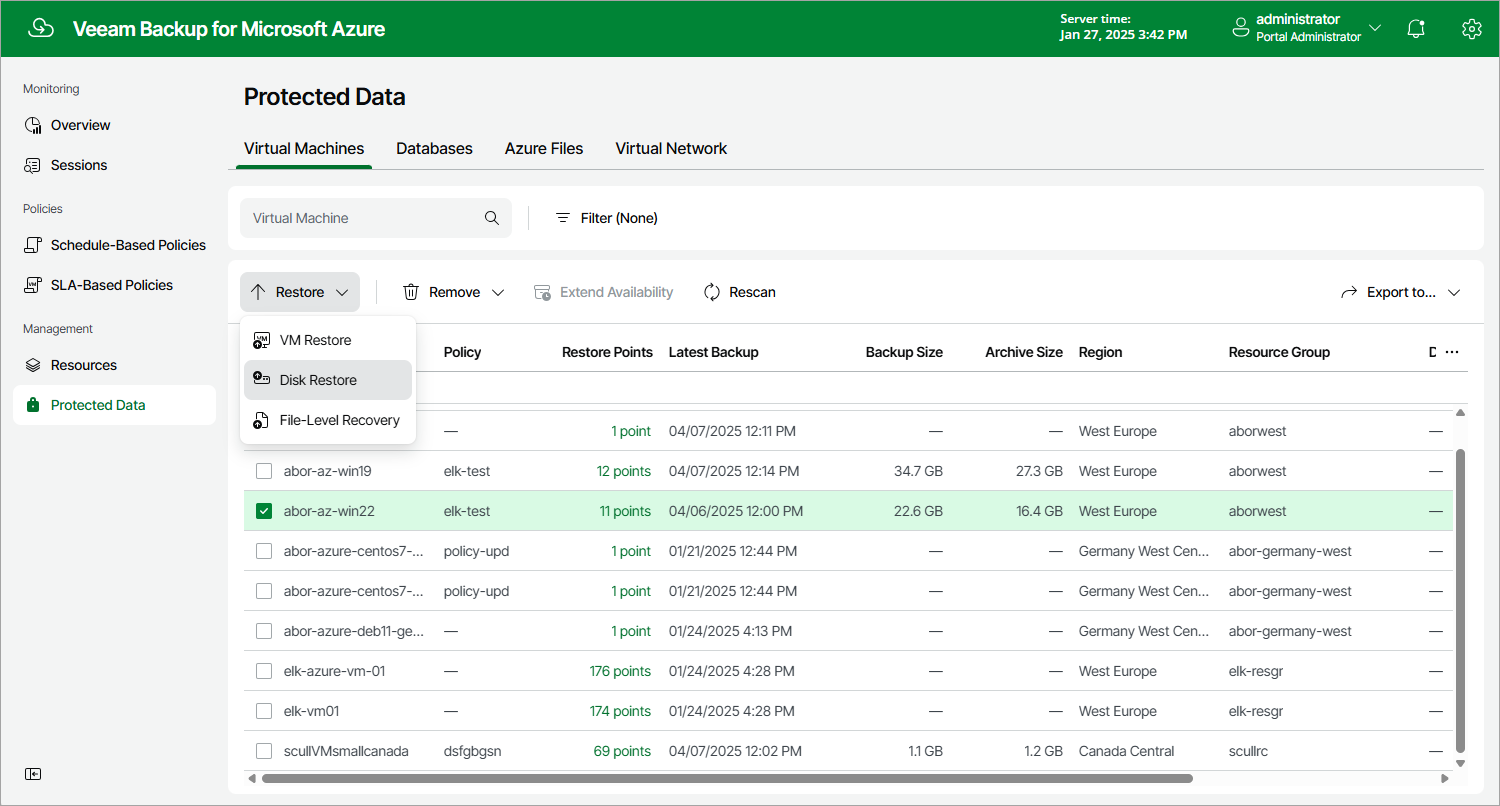Screen dimensions: 1500x806
Task: Click the Sessions list icon
Action: pyautogui.click(x=33, y=165)
